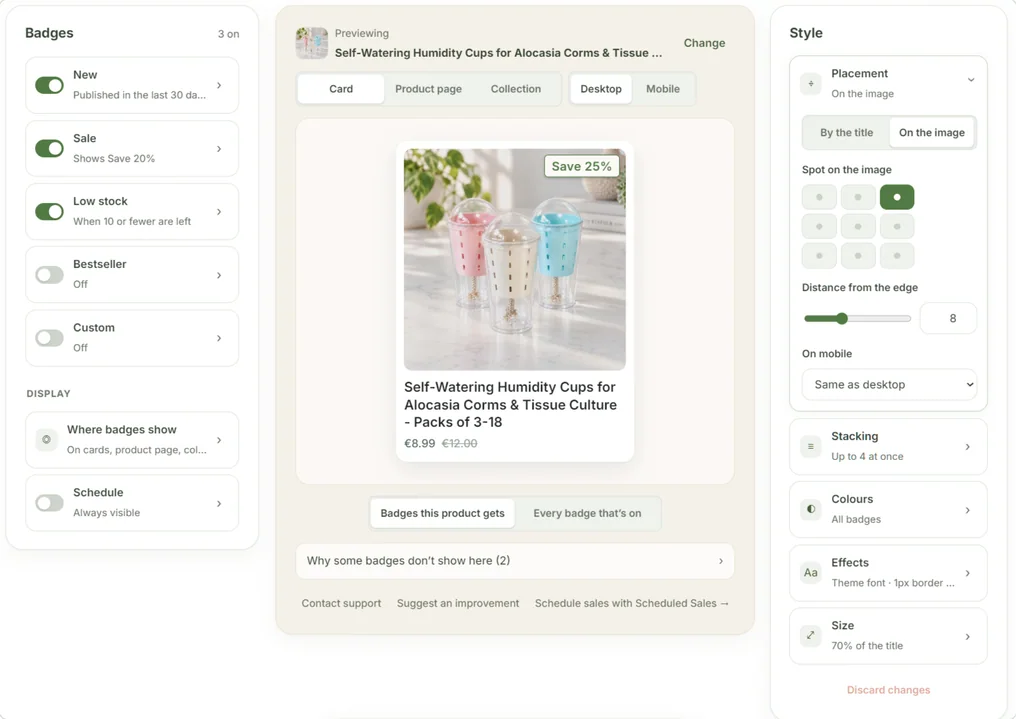Turn off the New badge toggle
The image size is (1016, 719).
click(x=49, y=86)
